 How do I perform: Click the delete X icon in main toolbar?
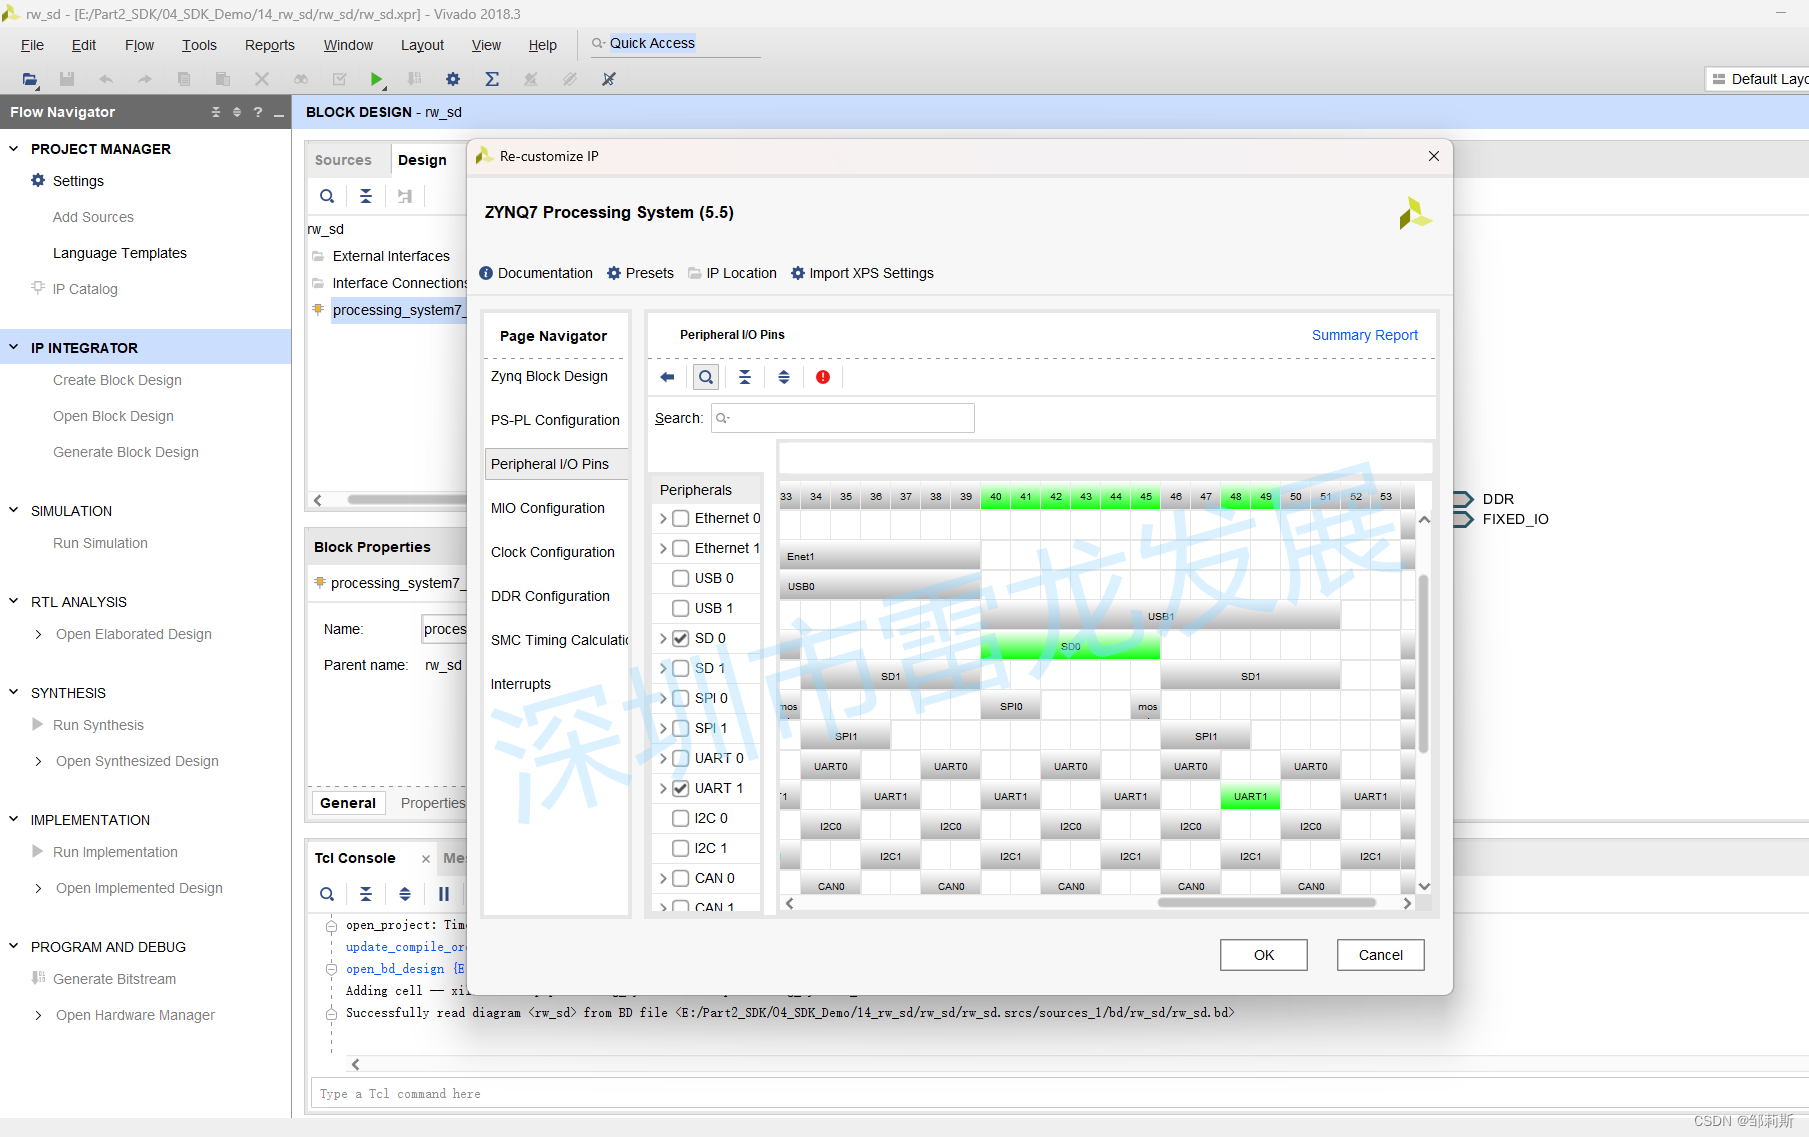(262, 79)
